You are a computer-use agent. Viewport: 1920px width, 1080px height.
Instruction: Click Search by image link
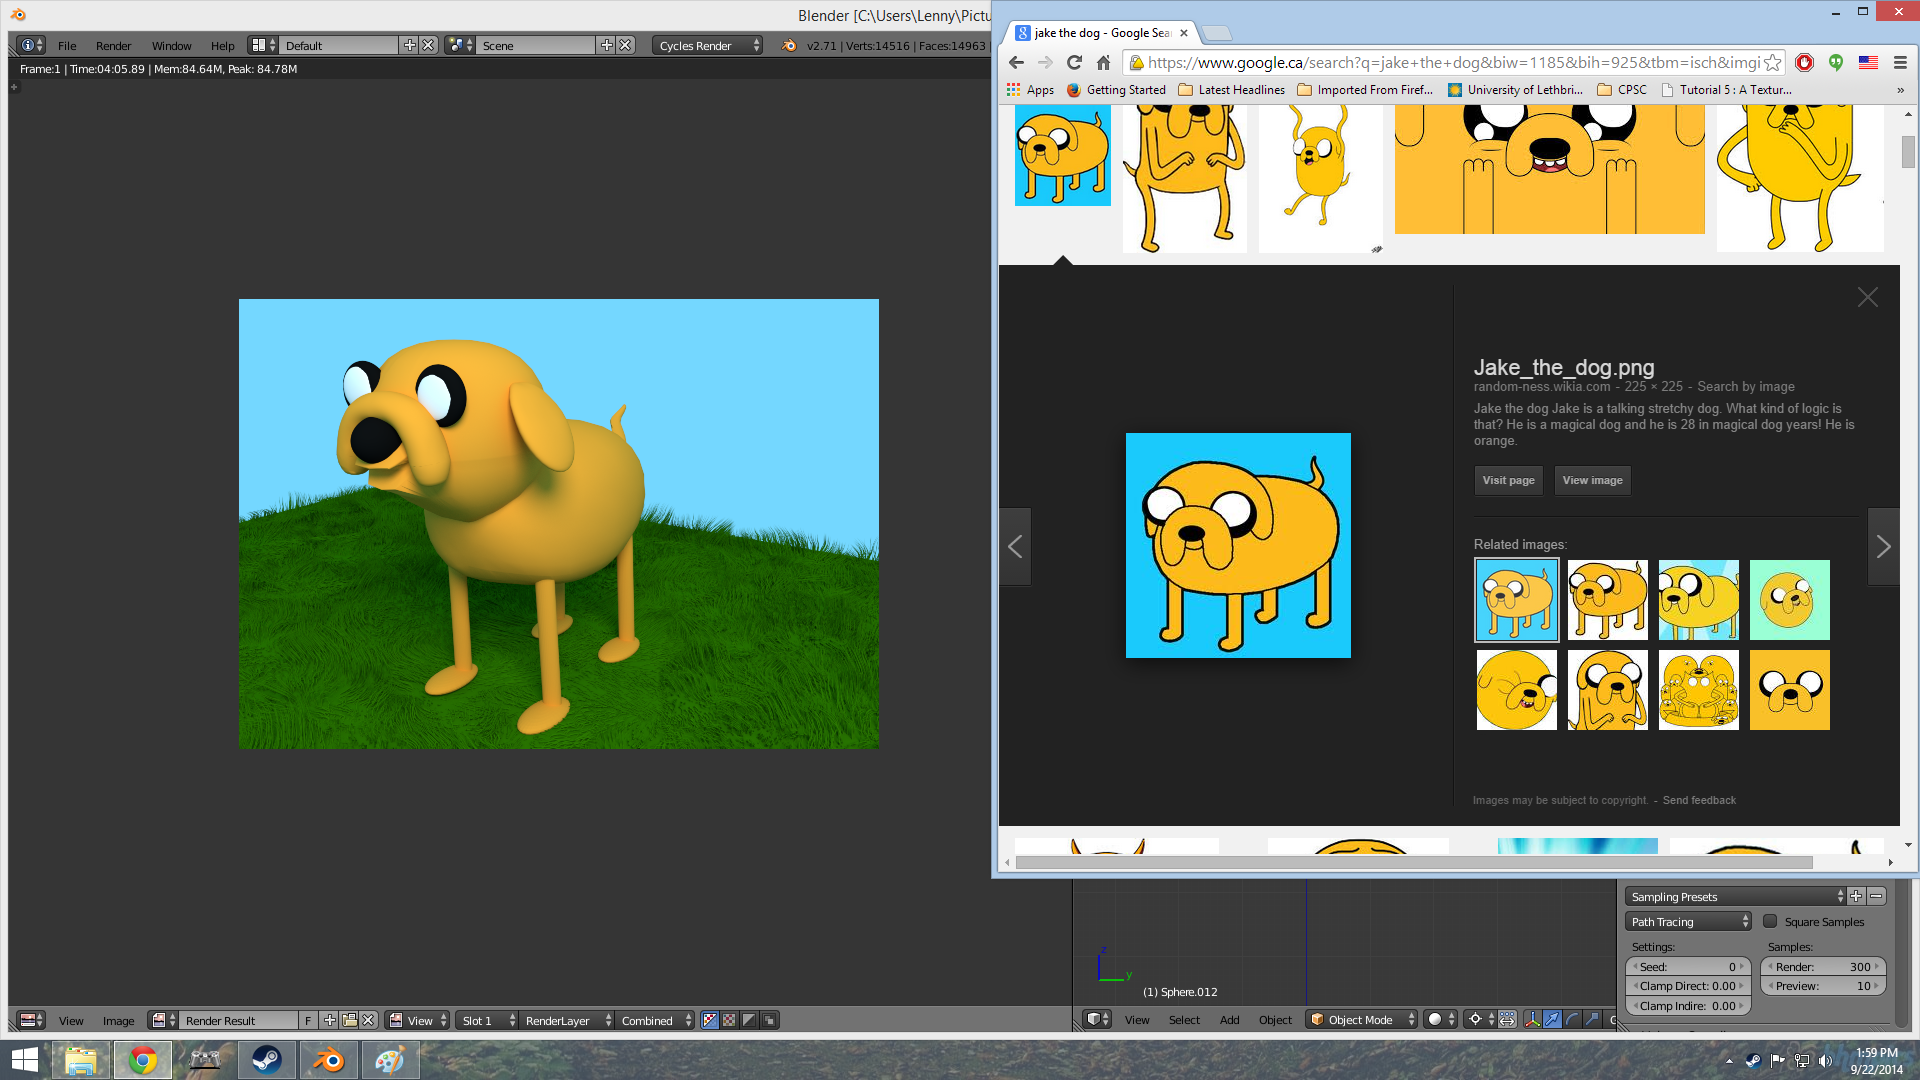[x=1745, y=386]
